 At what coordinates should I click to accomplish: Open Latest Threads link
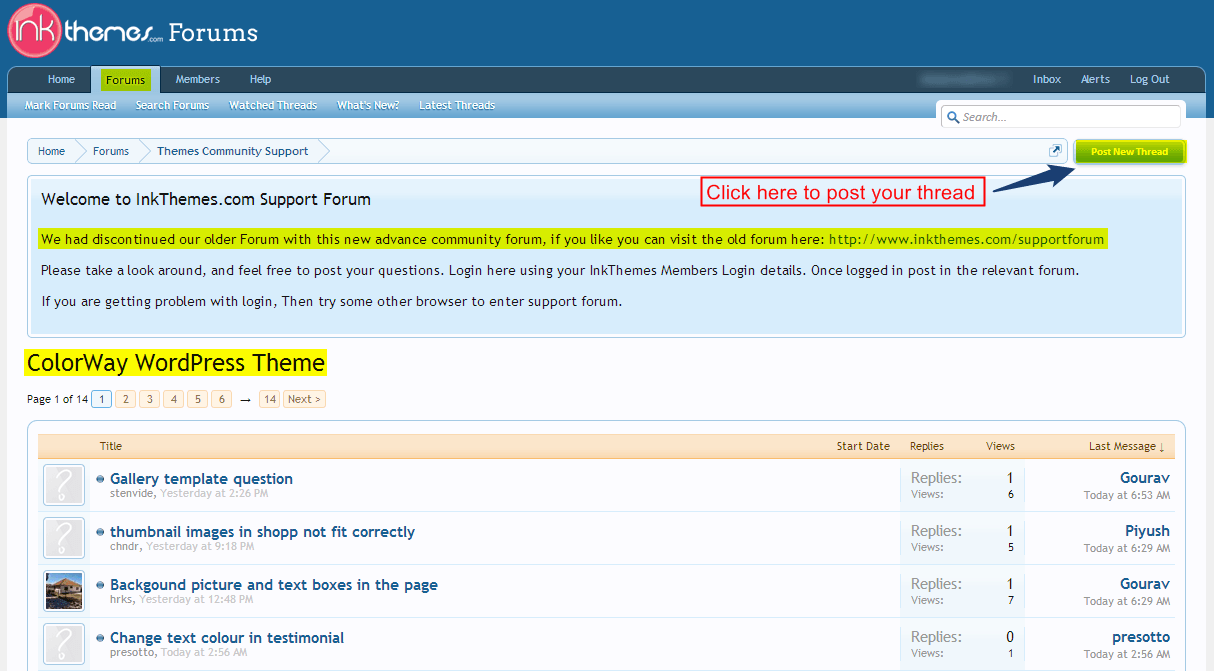point(457,105)
